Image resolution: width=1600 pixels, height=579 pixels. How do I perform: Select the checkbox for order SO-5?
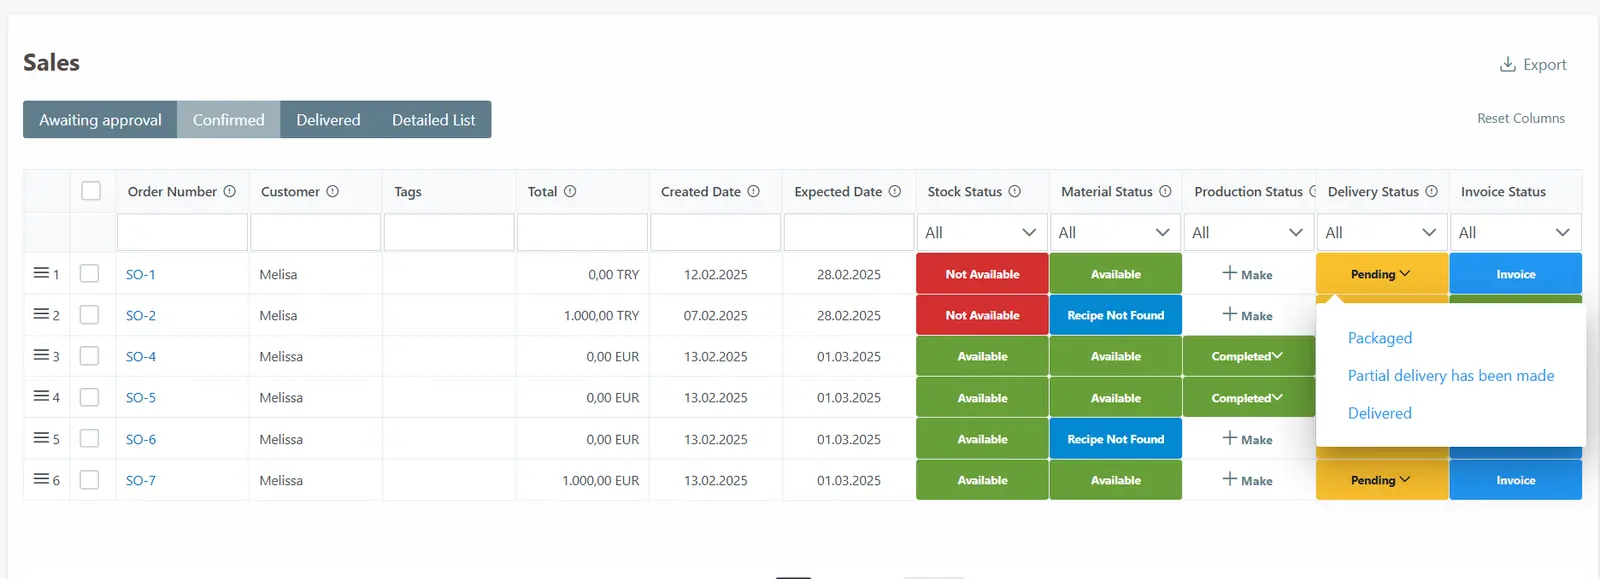coord(89,397)
